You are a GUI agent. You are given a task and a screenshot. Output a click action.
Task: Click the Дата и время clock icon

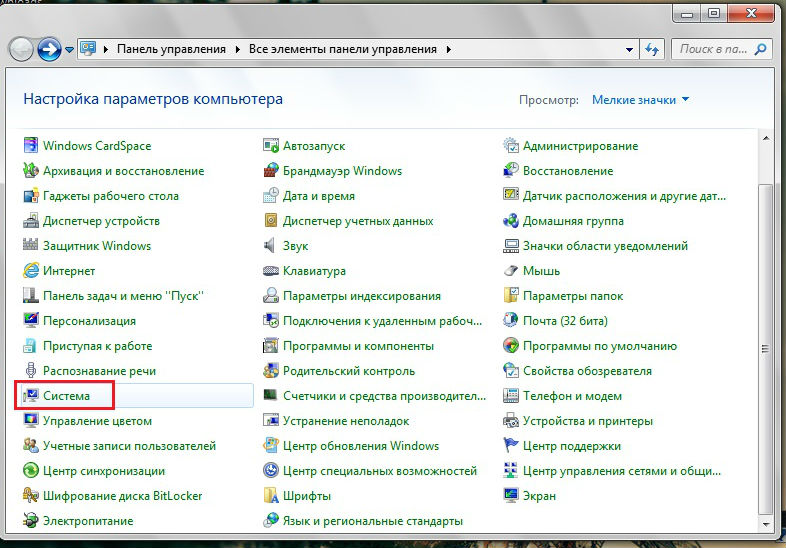click(x=271, y=196)
